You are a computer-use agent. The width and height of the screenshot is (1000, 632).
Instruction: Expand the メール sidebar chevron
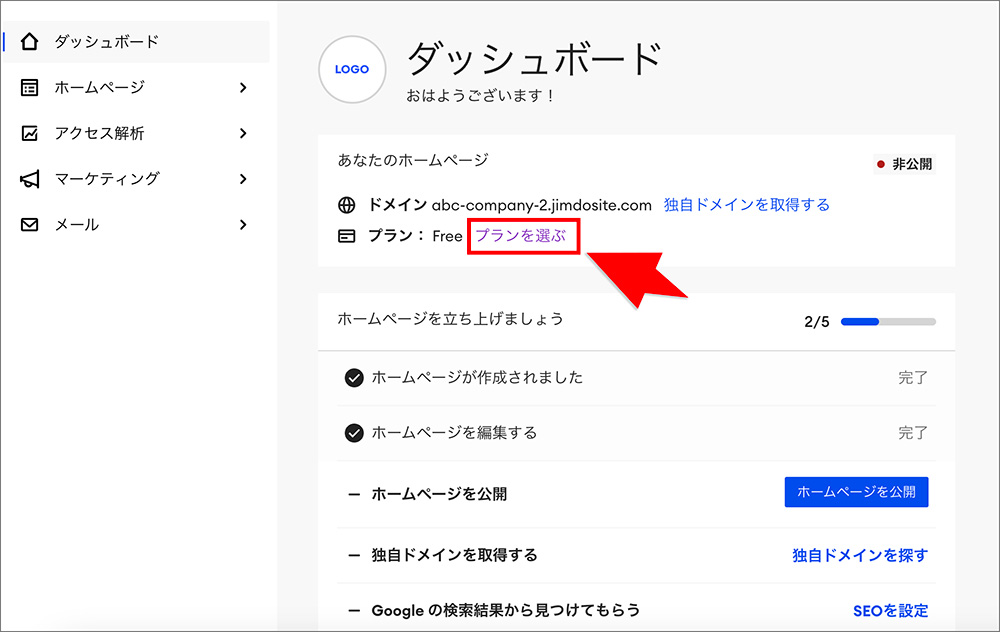[243, 224]
